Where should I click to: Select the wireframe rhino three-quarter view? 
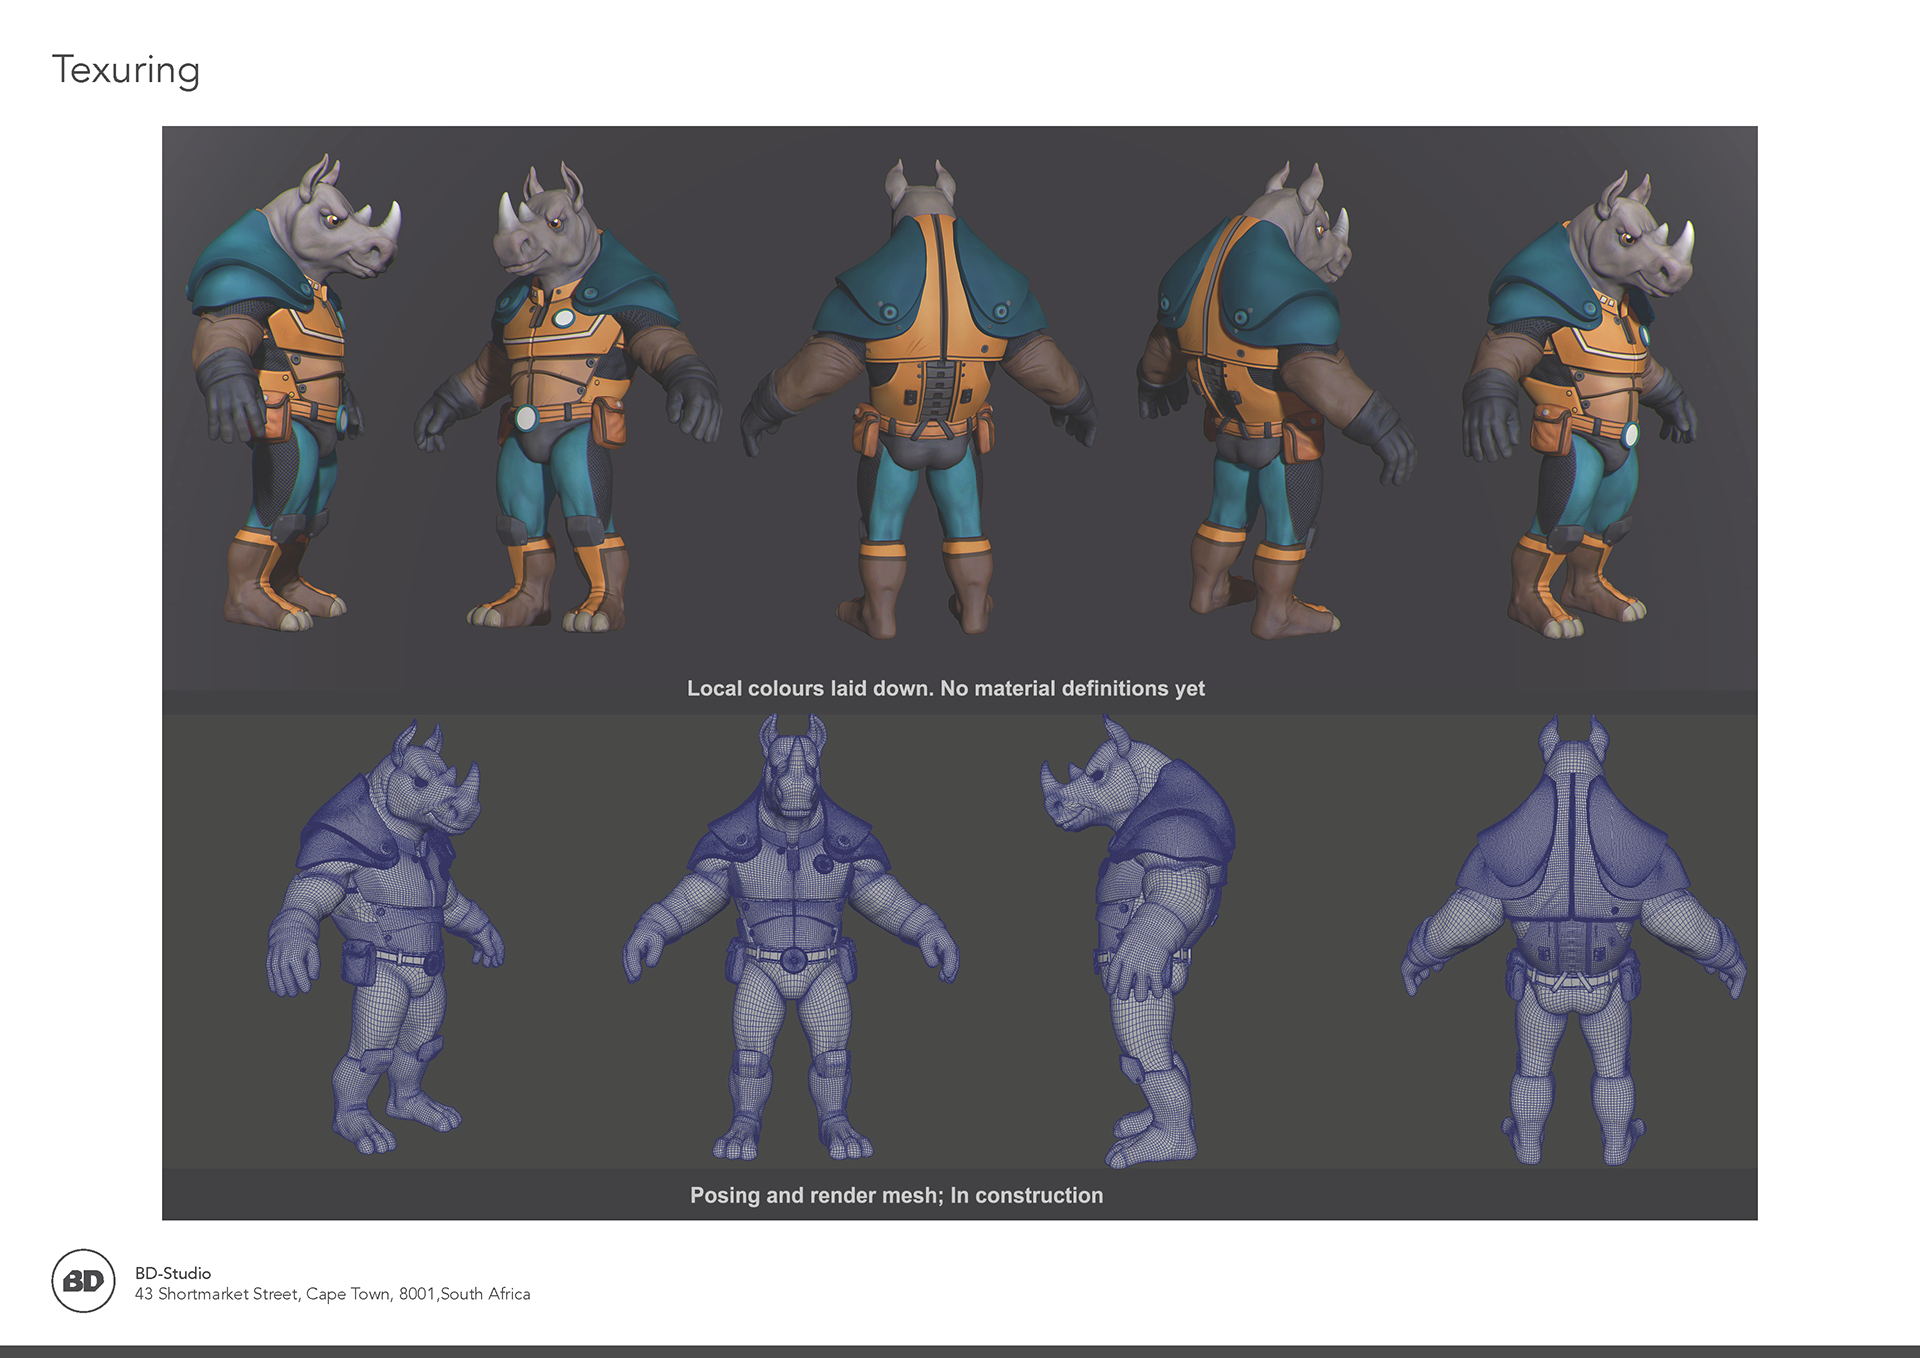(385, 937)
